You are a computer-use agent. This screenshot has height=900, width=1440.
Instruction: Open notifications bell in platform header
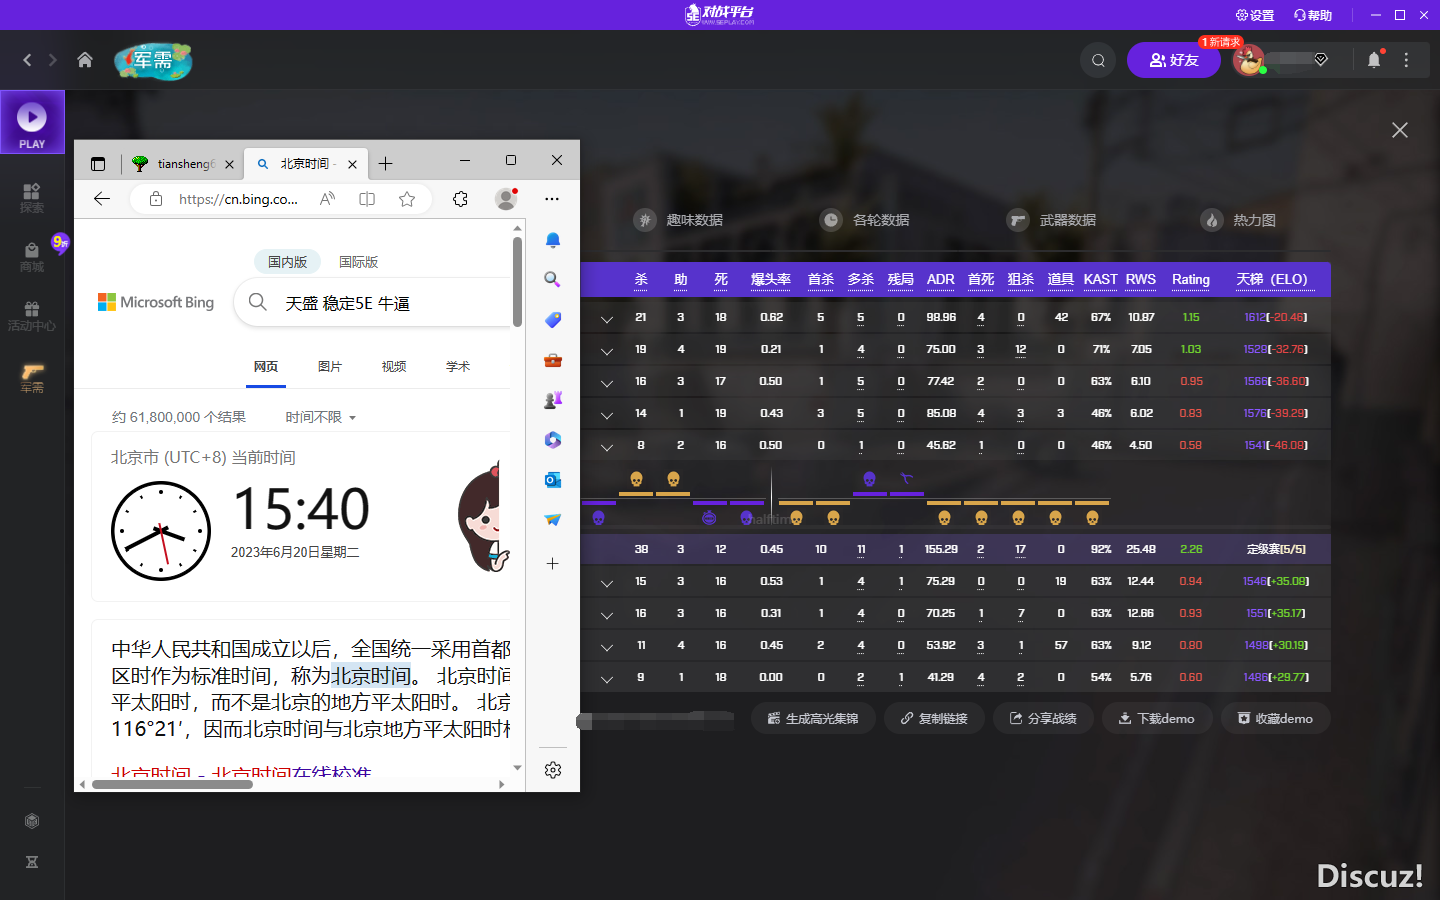click(1374, 60)
